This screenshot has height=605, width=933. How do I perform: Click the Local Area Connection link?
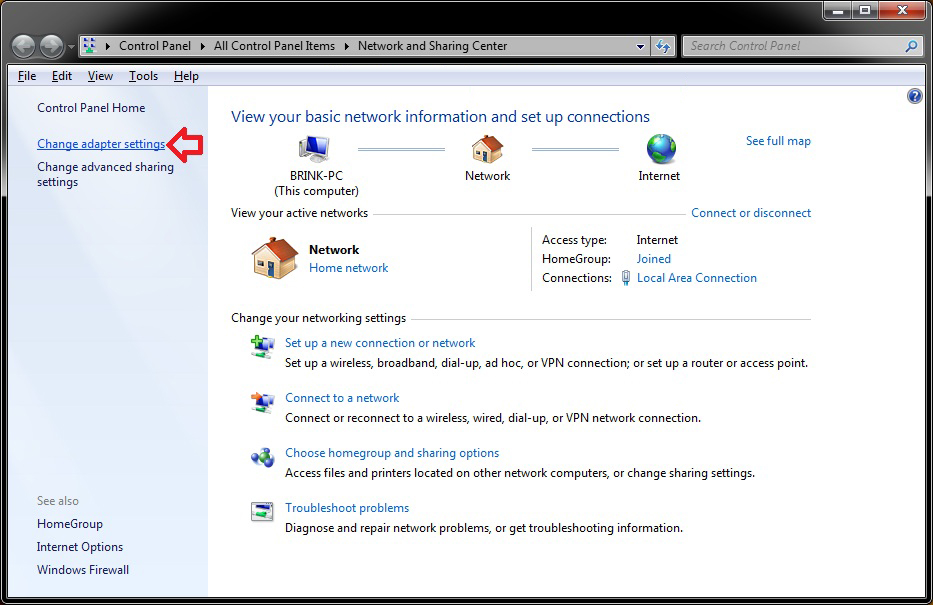(697, 278)
